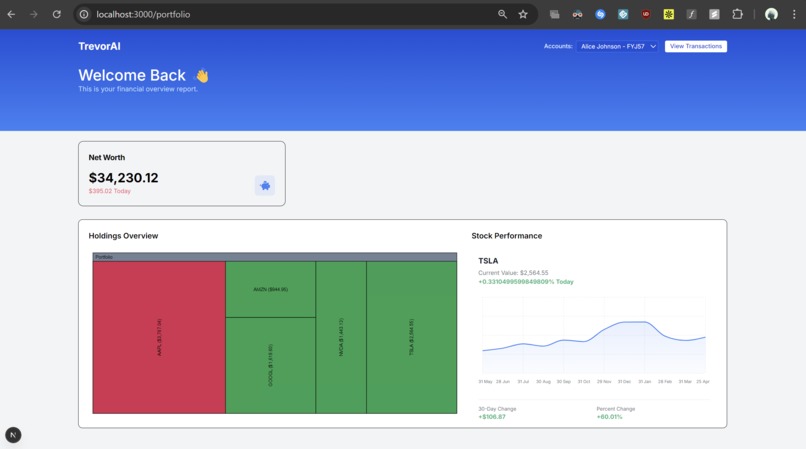Click the piggy bank icon in Net Worth

pyautogui.click(x=265, y=186)
